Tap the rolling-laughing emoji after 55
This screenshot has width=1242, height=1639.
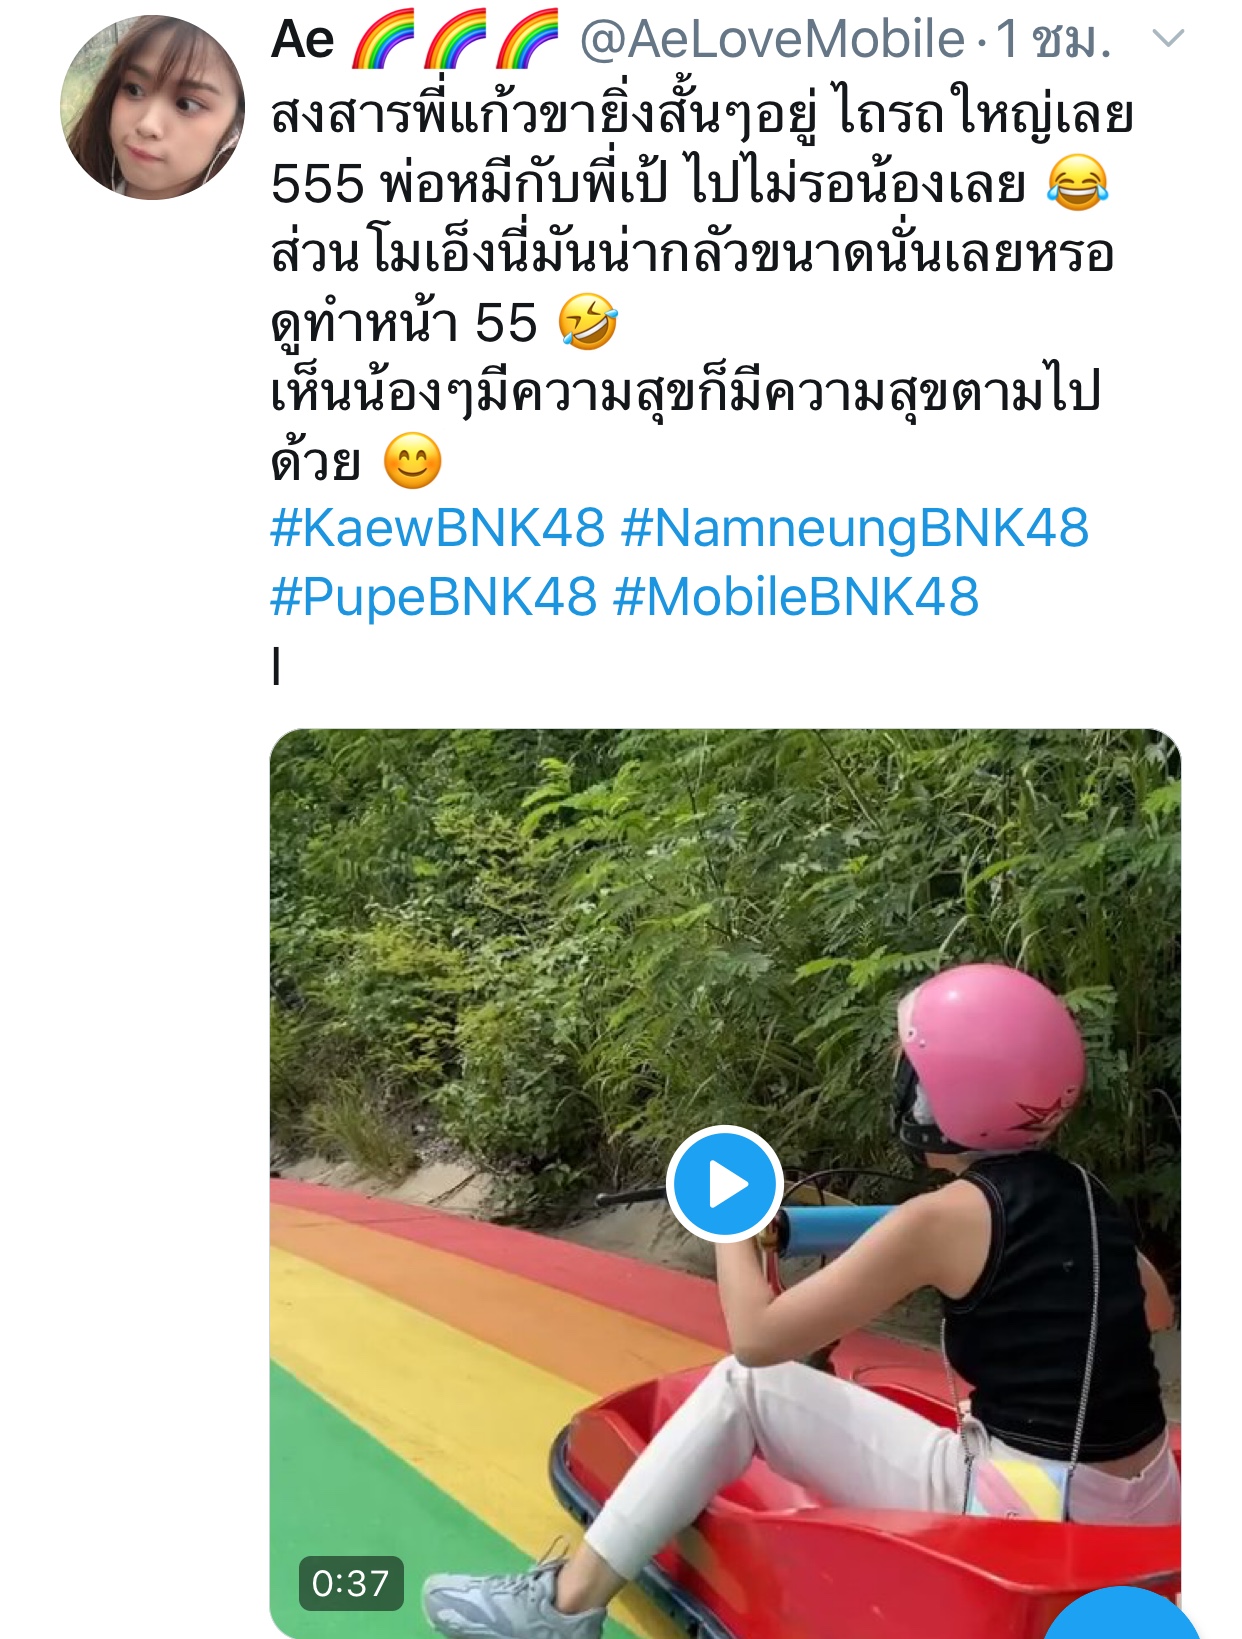[588, 322]
